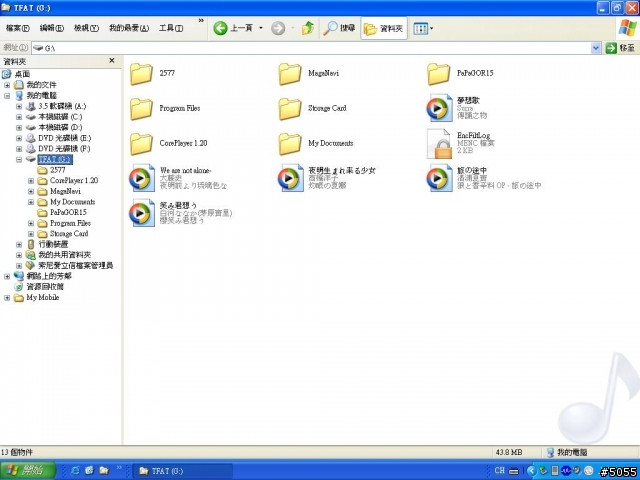The width and height of the screenshot is (640, 480).
Task: Select My Mobile in the folder tree
Action: [42, 297]
